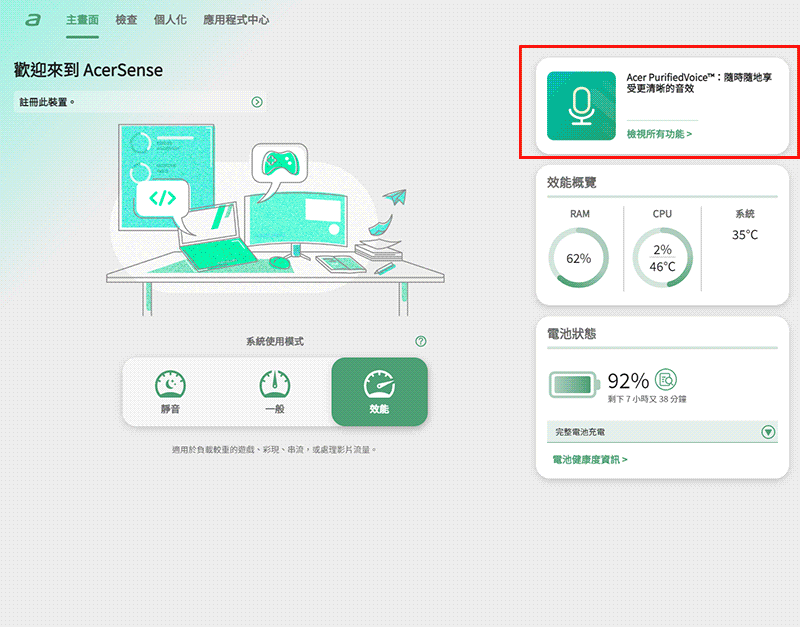Expand the 完整電池充電 dropdown
The image size is (800, 627).
[662, 432]
